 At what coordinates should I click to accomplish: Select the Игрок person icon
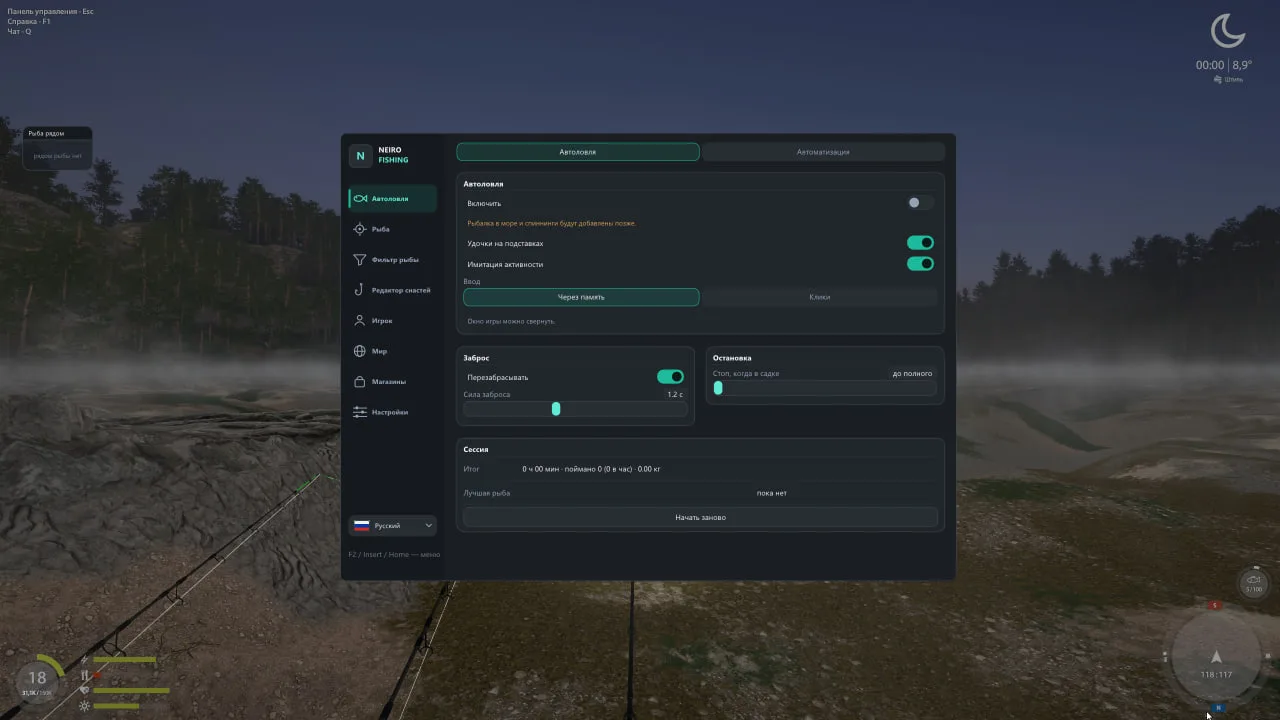click(360, 320)
